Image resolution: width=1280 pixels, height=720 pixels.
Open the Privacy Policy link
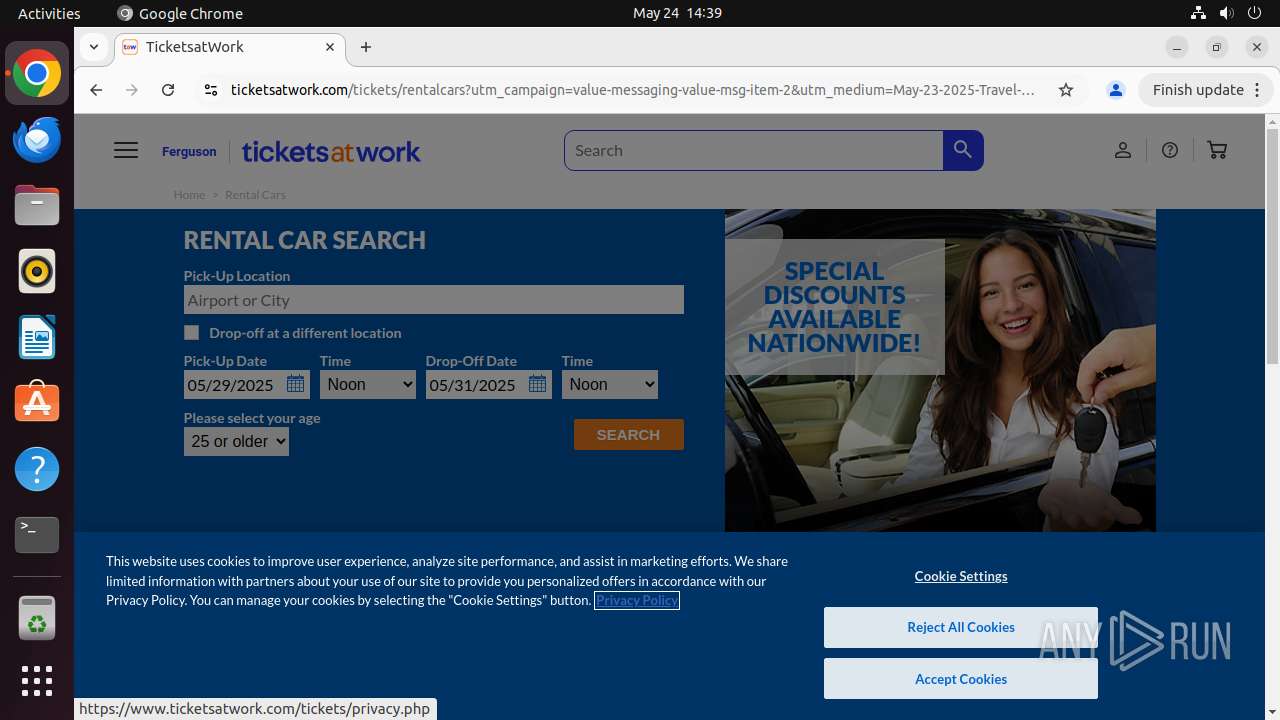tap(637, 600)
